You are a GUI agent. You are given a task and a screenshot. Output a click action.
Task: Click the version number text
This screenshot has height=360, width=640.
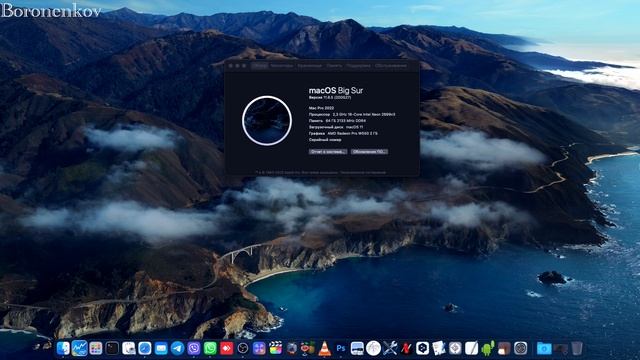tap(330, 98)
